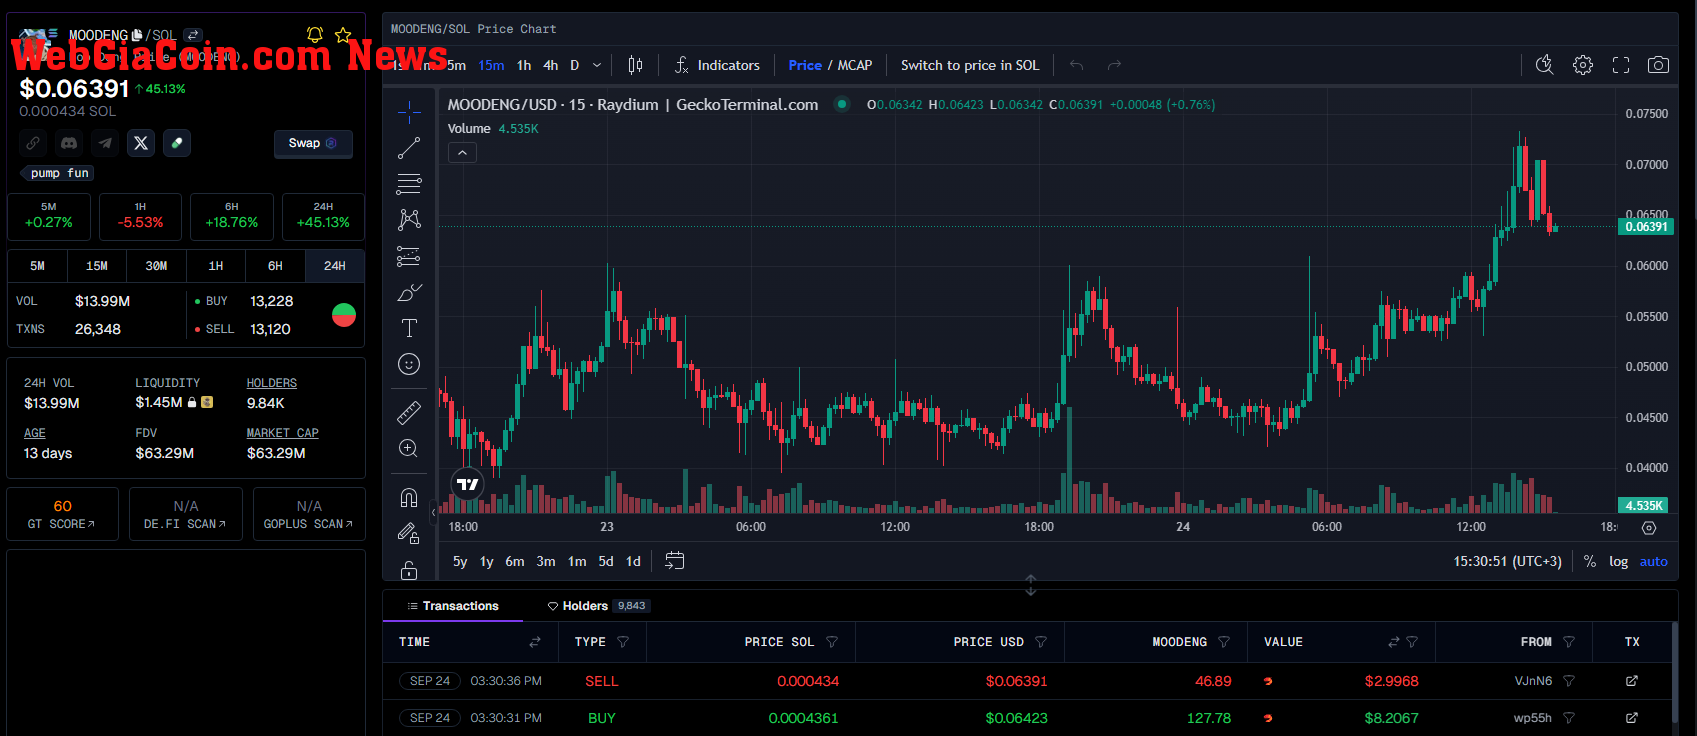Select the crosshair cursor tool

(x=409, y=112)
